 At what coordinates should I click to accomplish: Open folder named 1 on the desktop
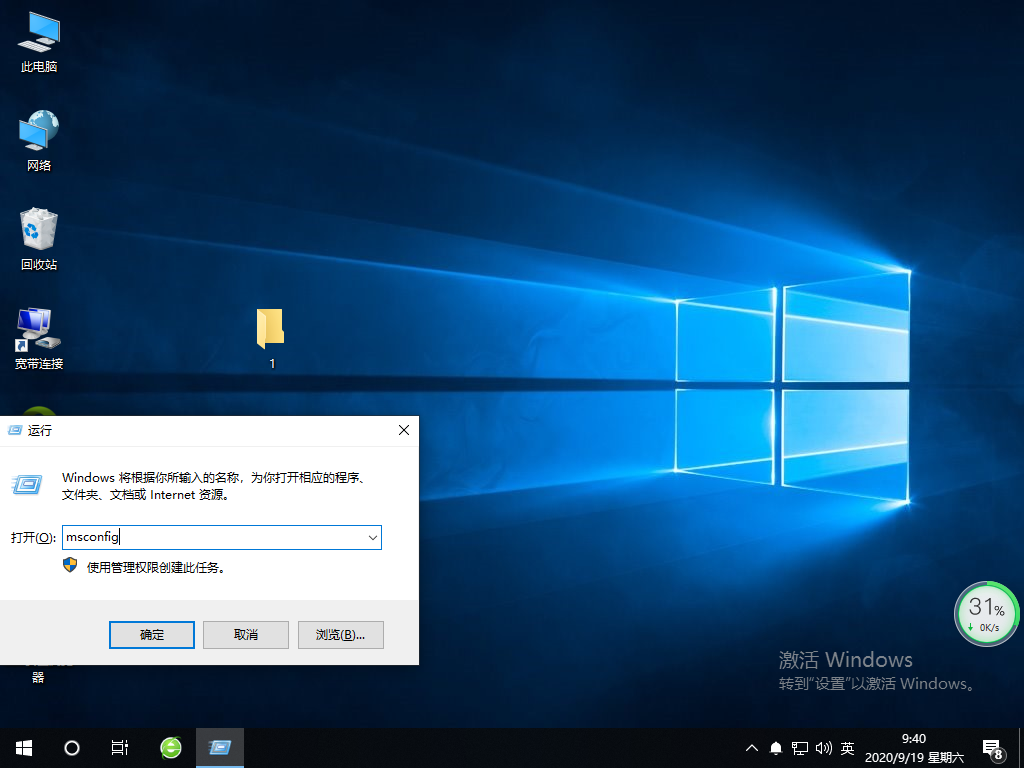click(270, 330)
